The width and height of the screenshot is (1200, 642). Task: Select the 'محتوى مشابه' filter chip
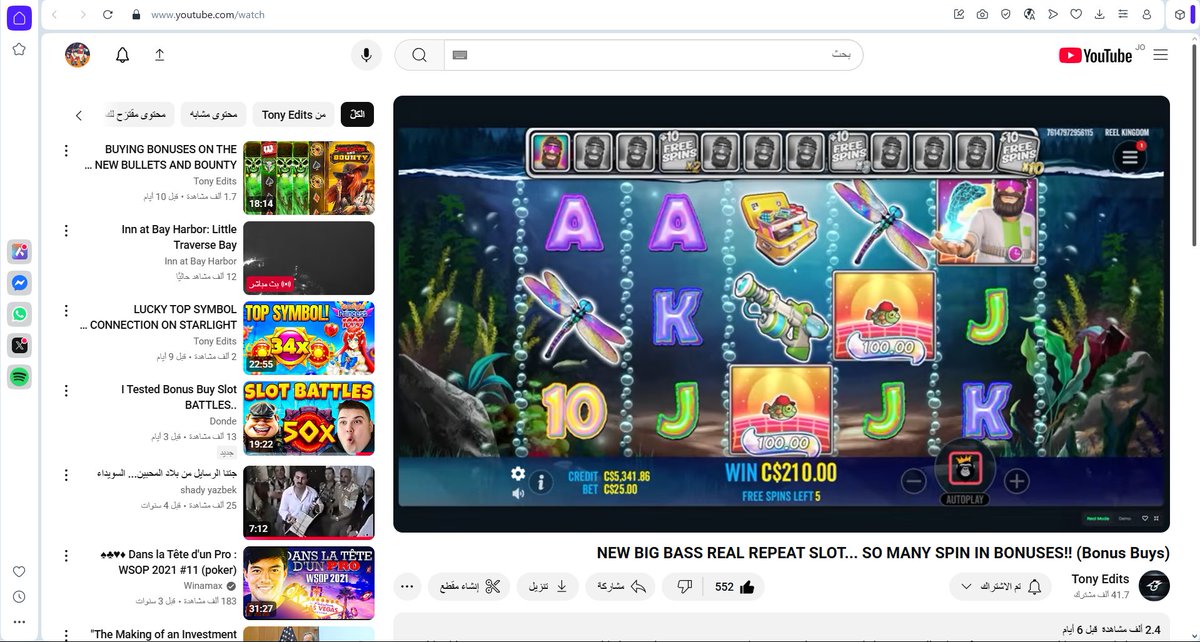click(215, 115)
